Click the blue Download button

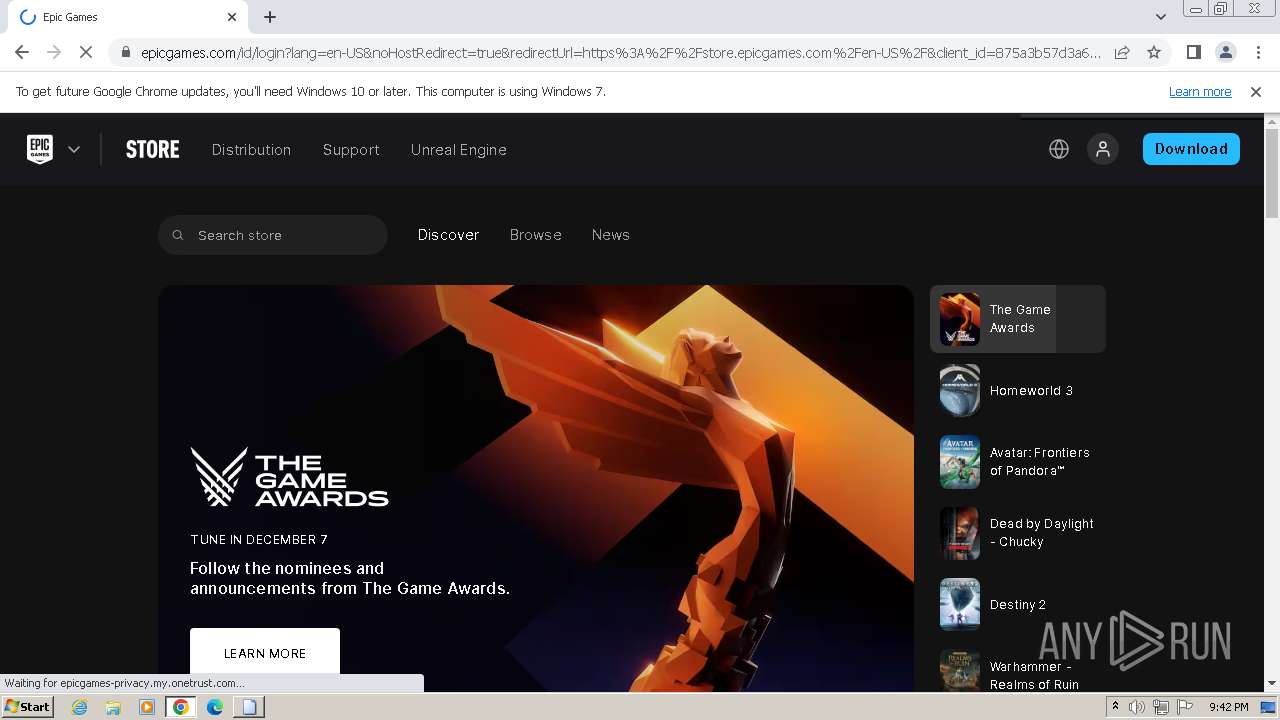(x=1191, y=149)
